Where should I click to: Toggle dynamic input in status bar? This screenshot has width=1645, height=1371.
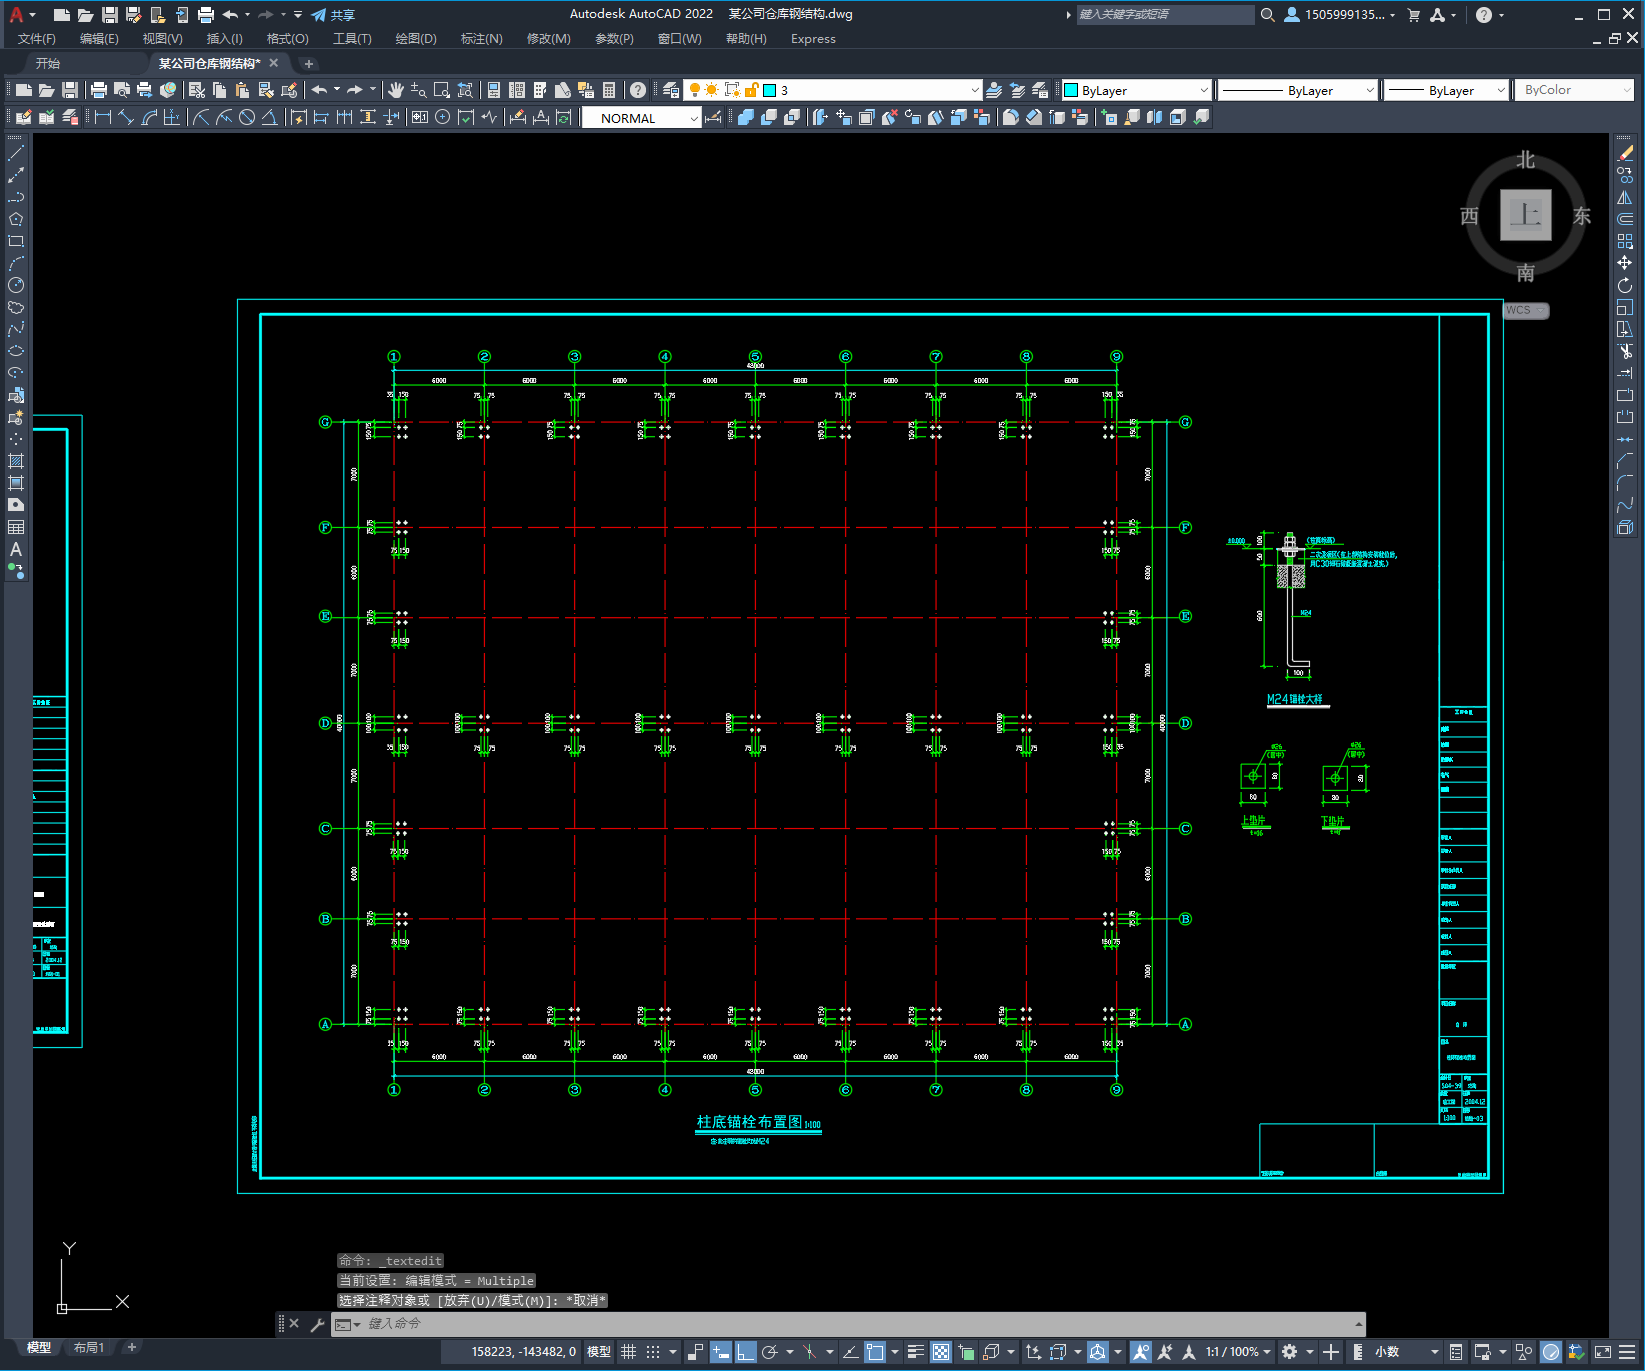(x=721, y=1352)
